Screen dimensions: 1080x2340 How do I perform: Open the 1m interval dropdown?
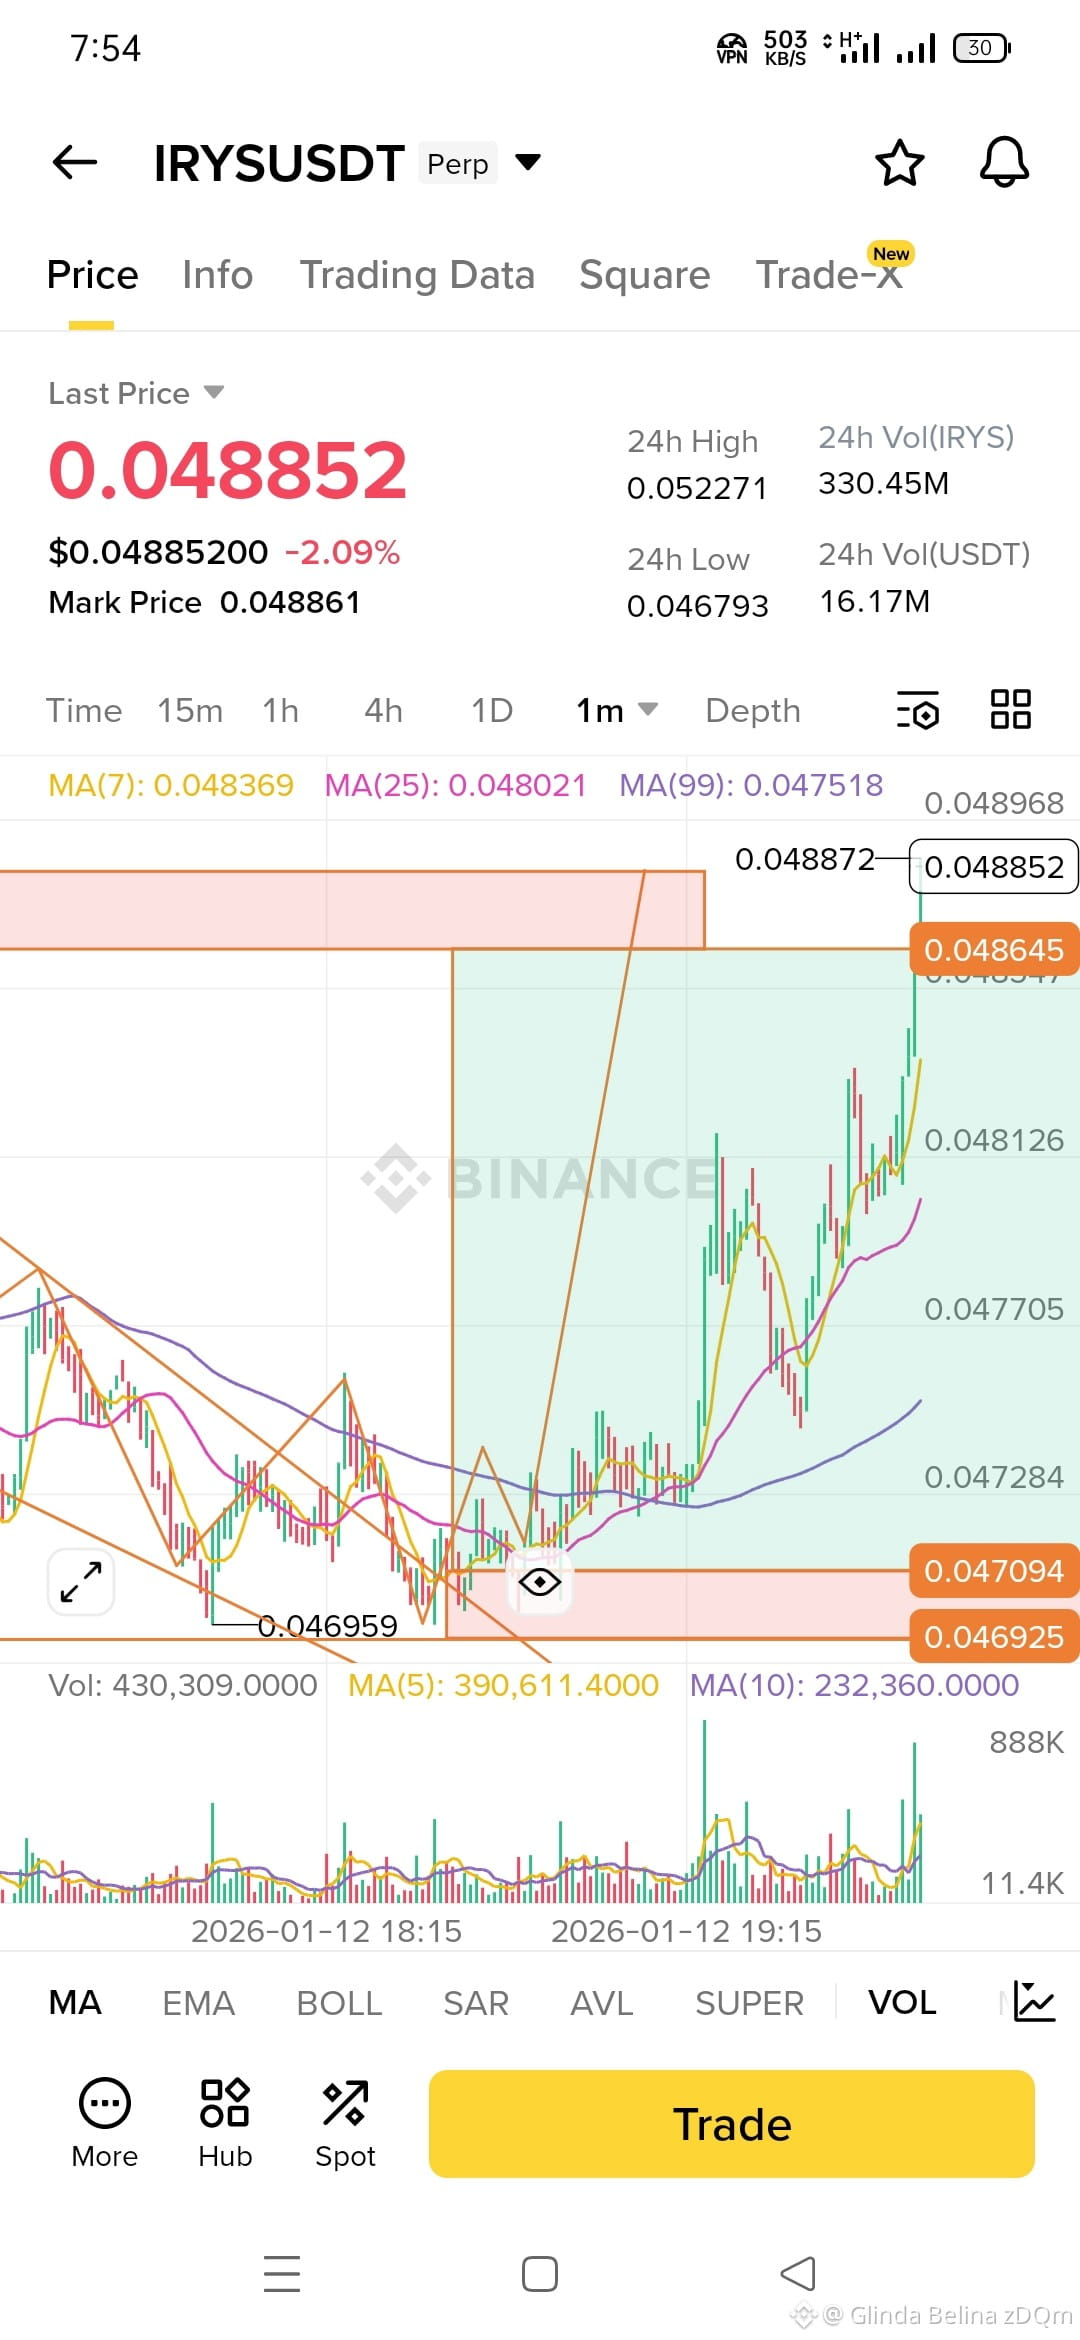coord(617,710)
